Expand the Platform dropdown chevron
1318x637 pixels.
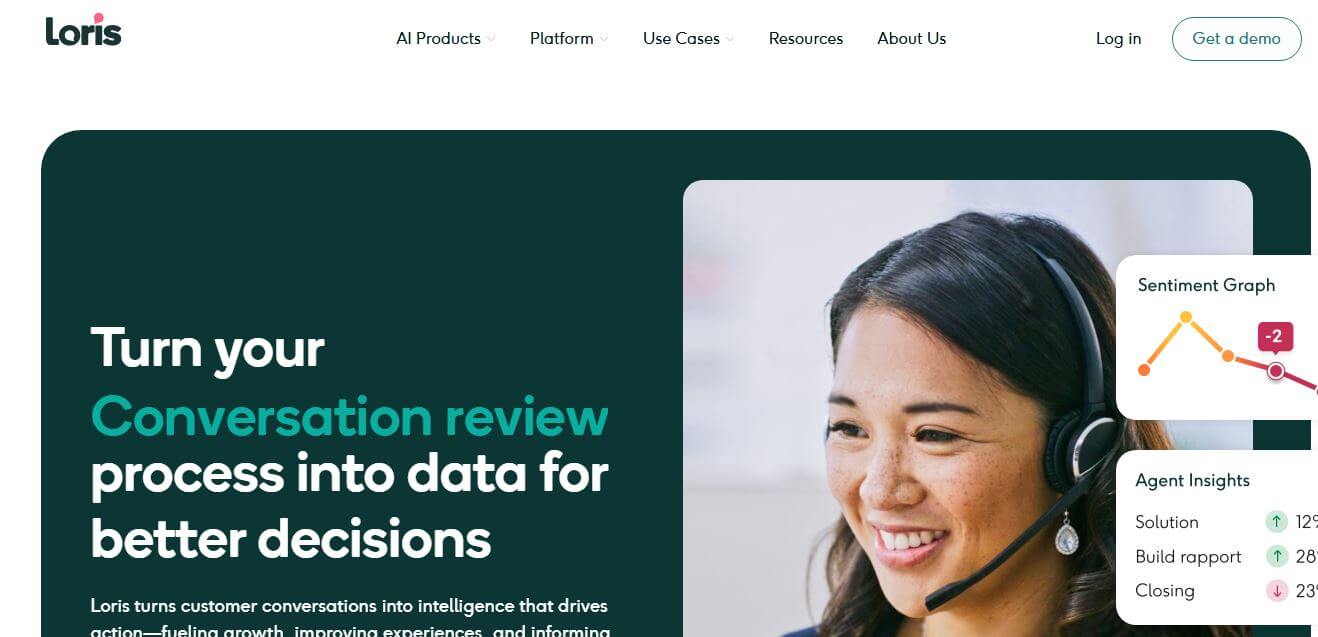click(604, 40)
